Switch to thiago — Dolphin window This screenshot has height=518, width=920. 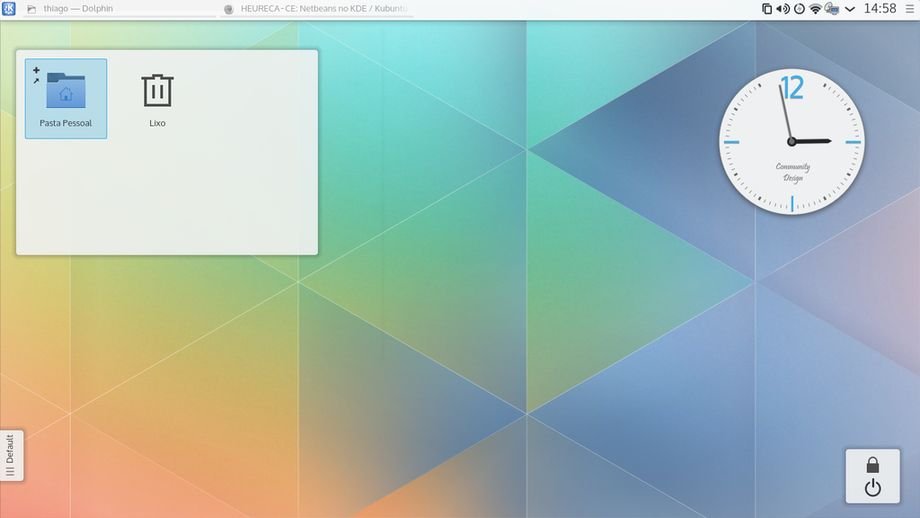[120, 9]
